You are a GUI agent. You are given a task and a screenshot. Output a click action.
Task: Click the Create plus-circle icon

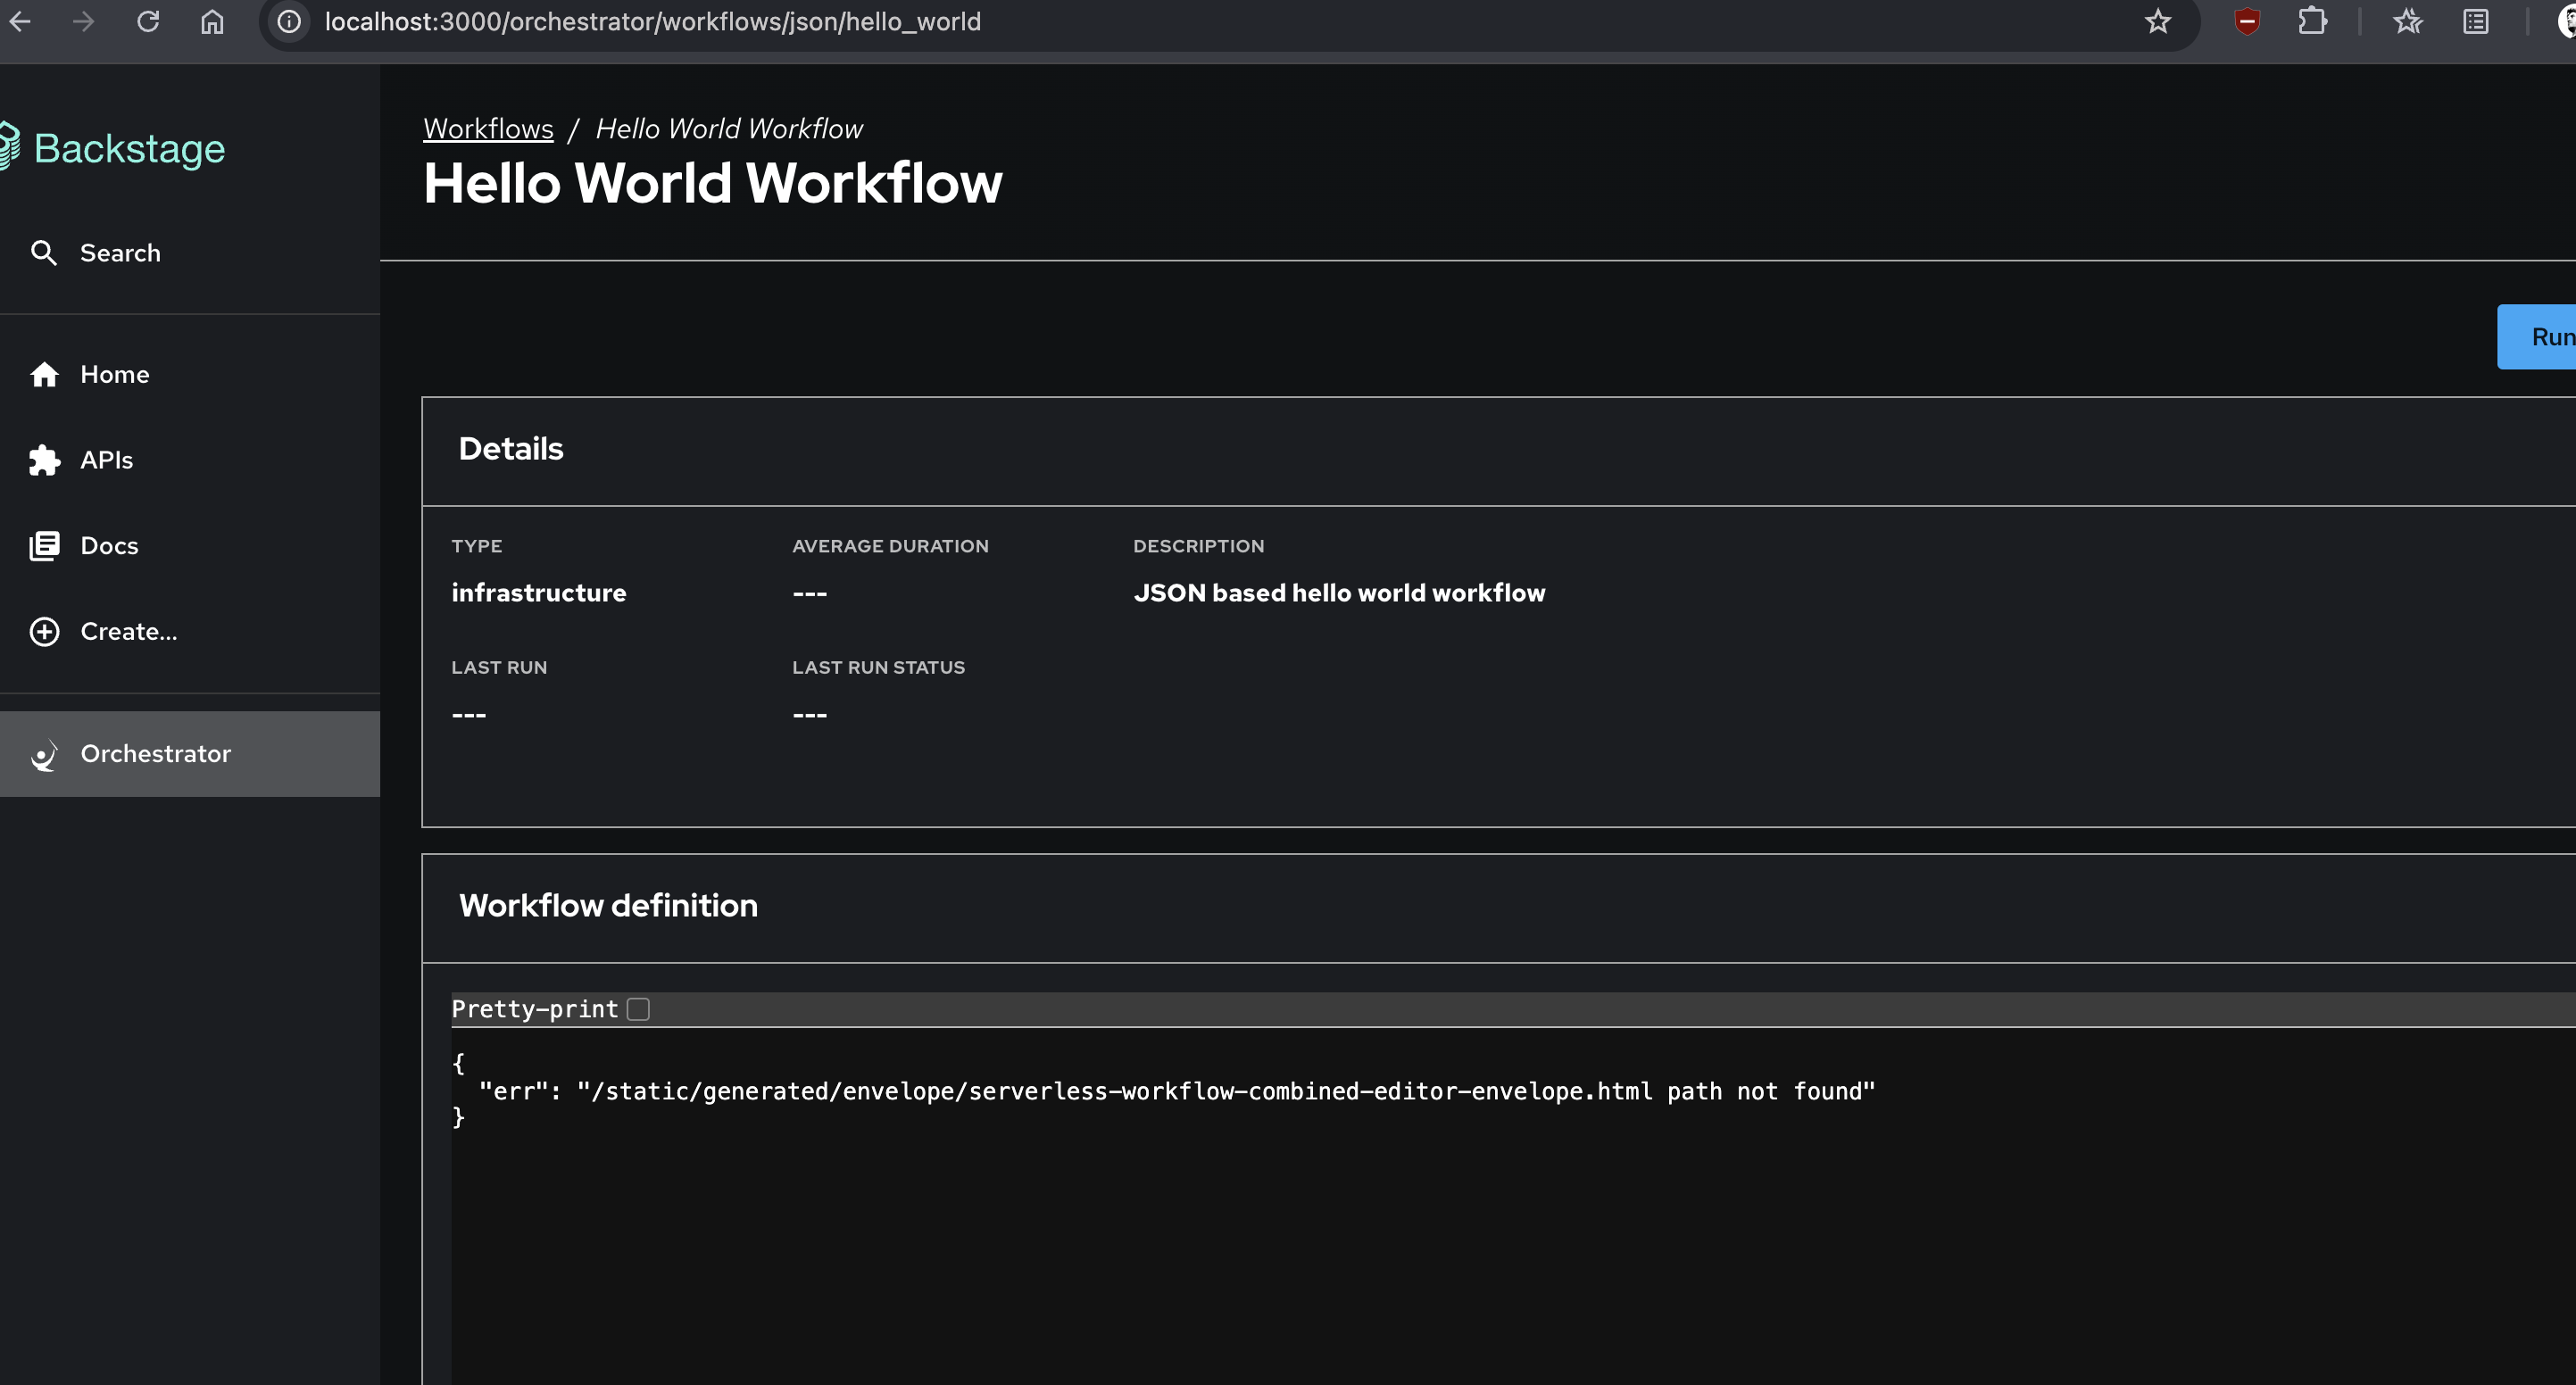click(x=44, y=632)
